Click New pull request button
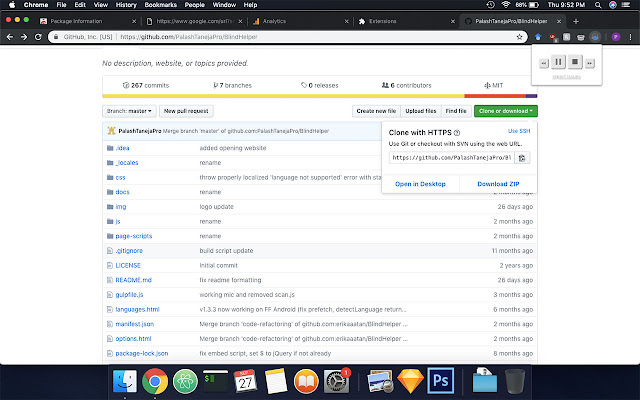The image size is (640, 400). point(186,111)
